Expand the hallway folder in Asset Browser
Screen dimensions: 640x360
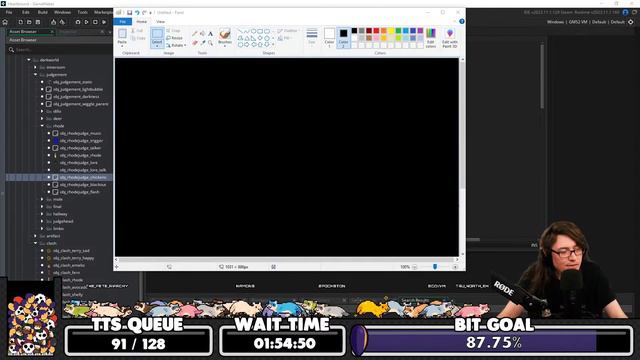[42, 214]
